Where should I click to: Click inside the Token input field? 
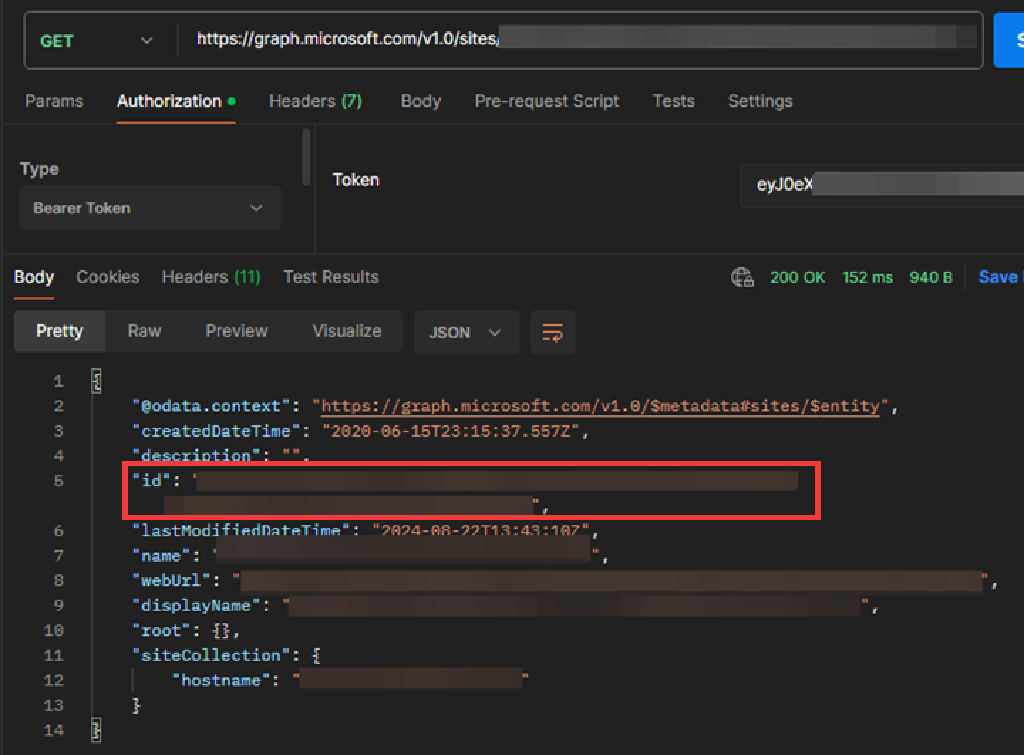[900, 186]
